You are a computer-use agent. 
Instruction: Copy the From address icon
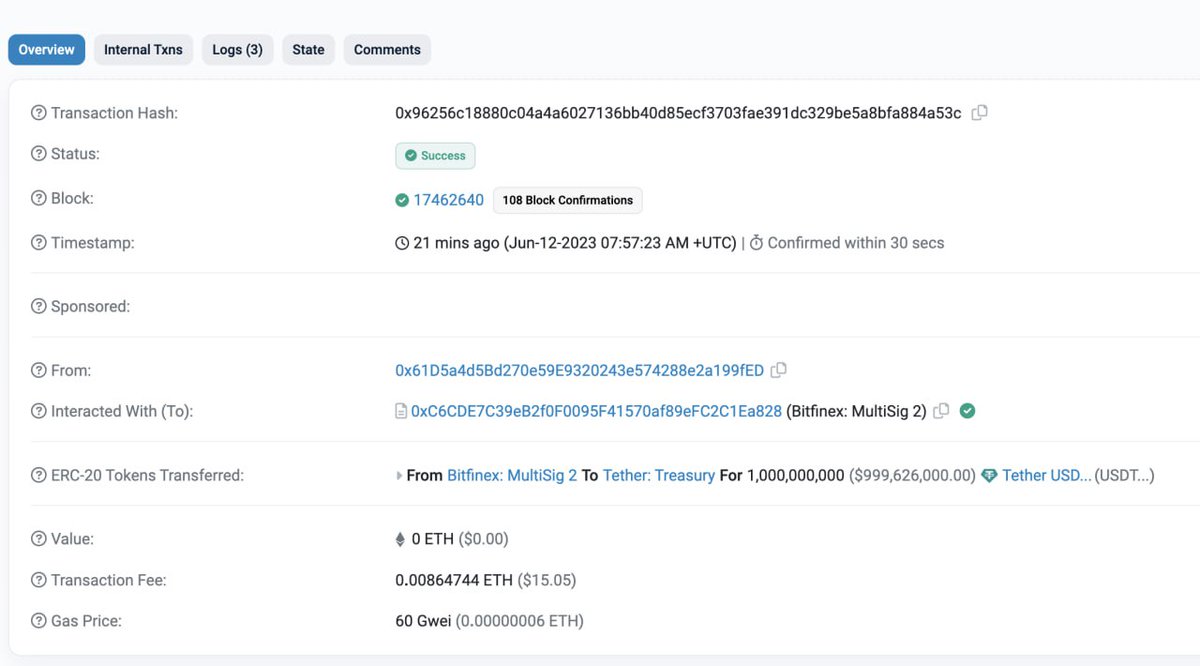coord(779,370)
